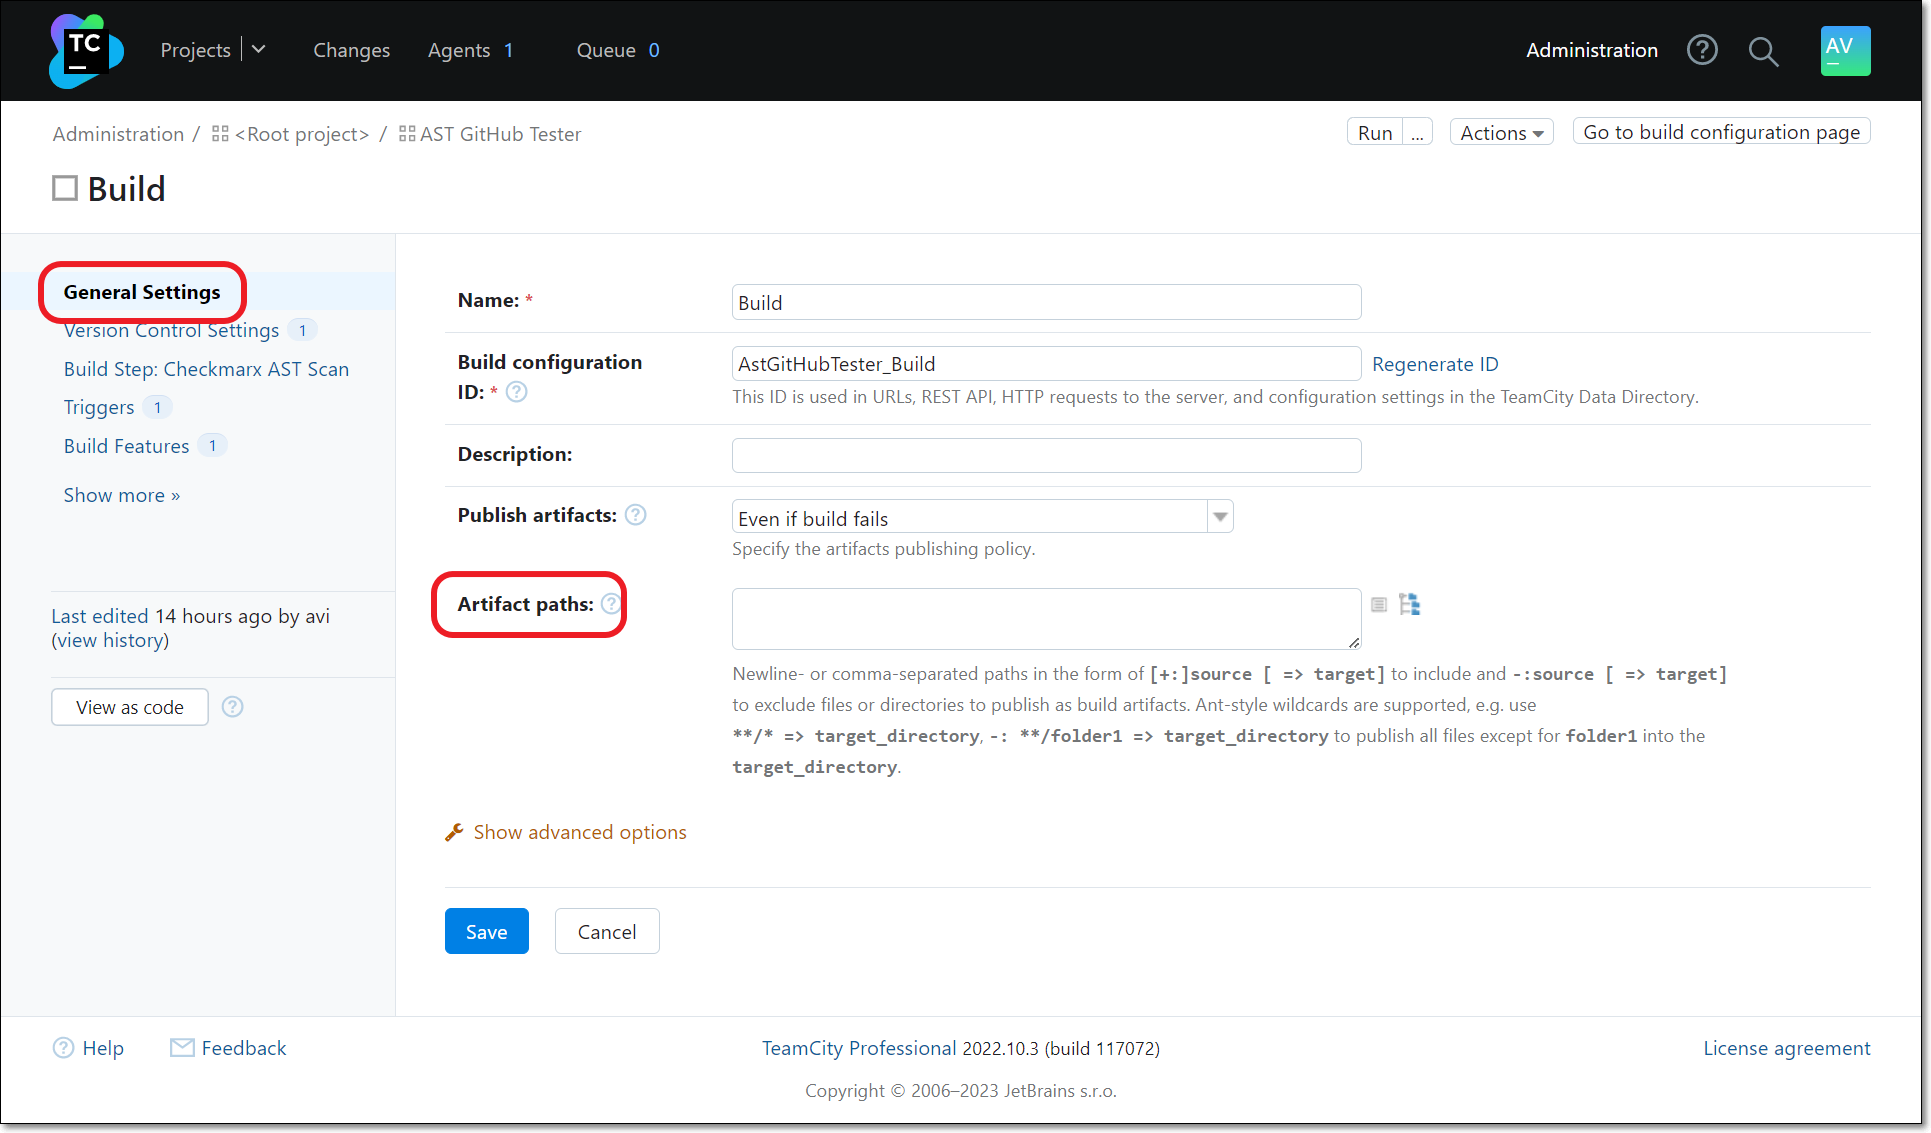Open the Help link in footer
Image resolution: width=1931 pixels, height=1133 pixels.
coord(103,1048)
